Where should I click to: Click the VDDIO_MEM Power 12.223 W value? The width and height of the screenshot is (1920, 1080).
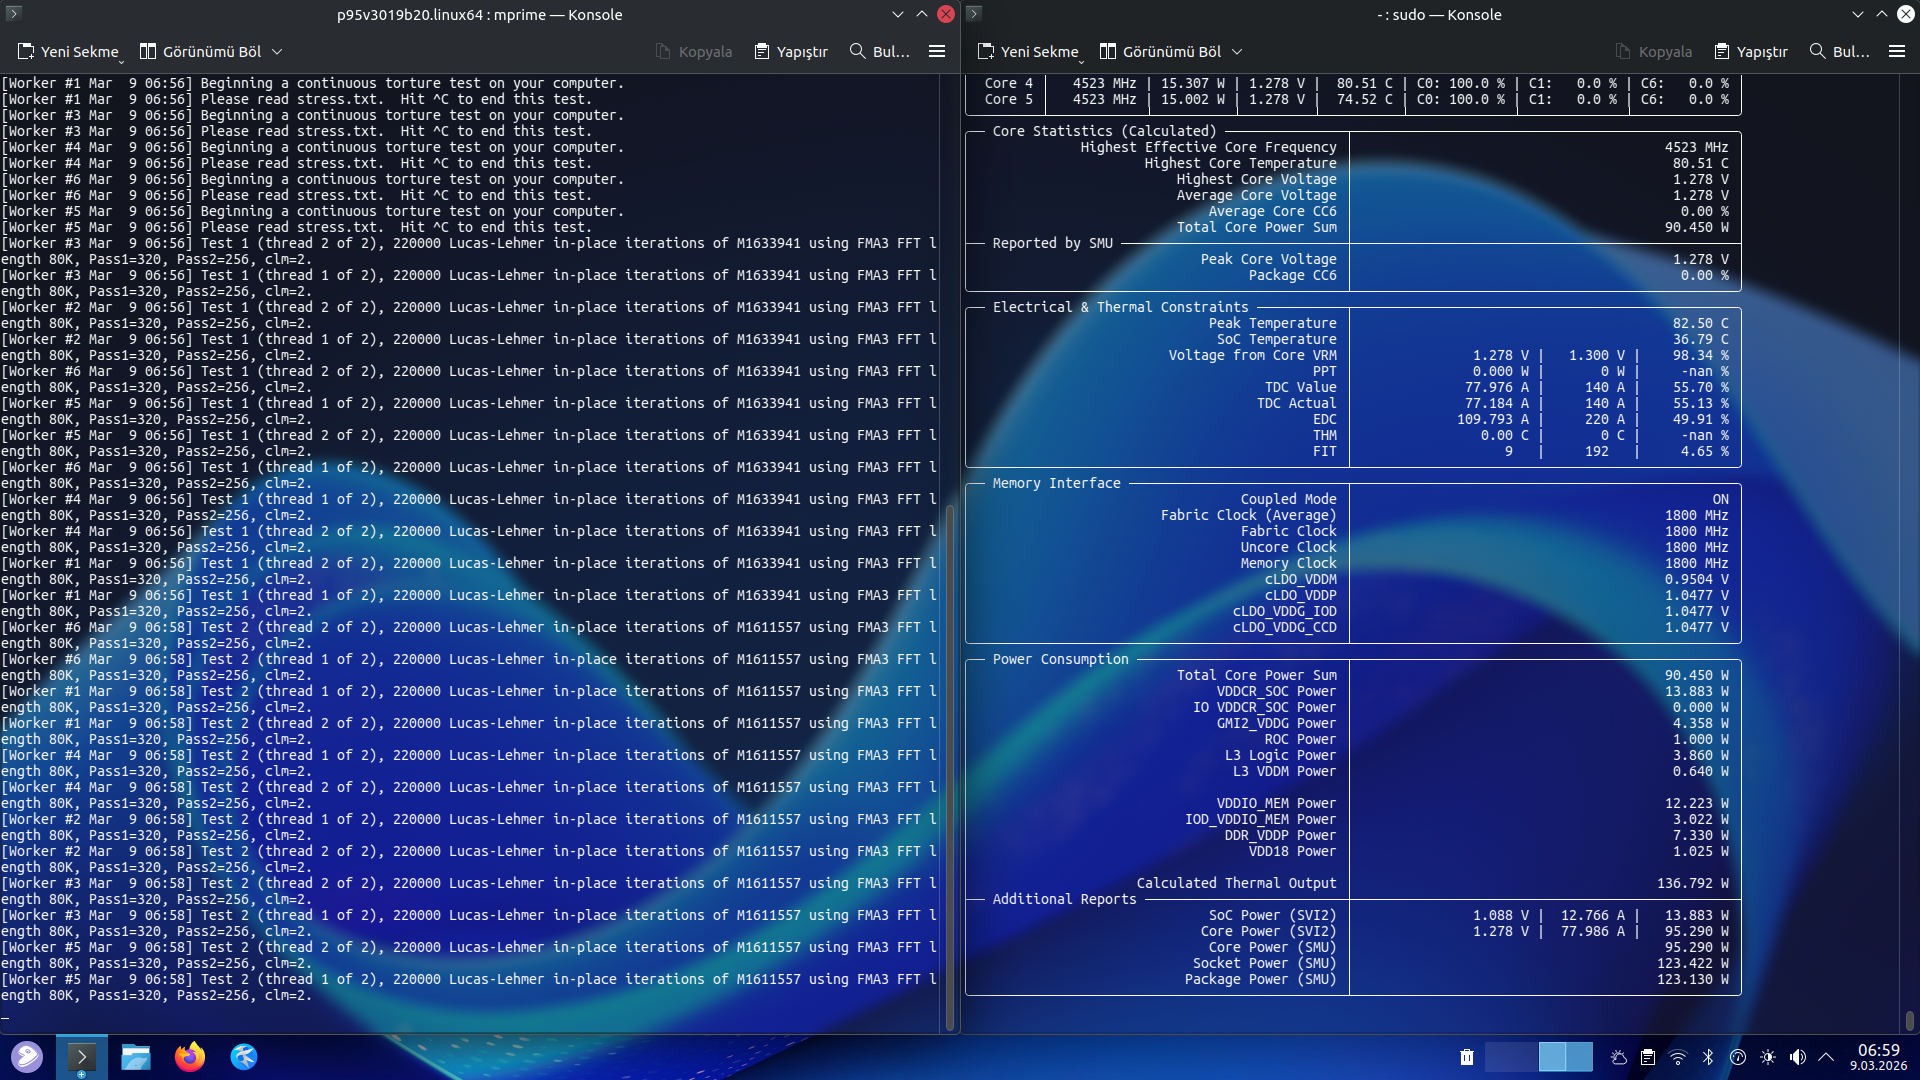click(x=1696, y=803)
